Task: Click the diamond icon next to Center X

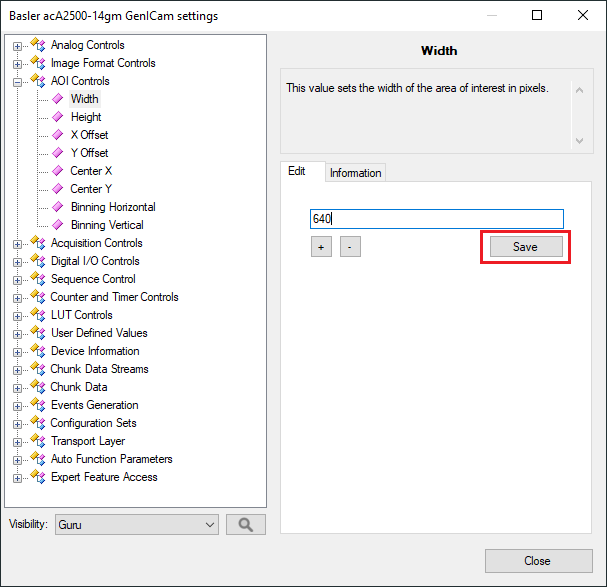Action: click(x=58, y=171)
